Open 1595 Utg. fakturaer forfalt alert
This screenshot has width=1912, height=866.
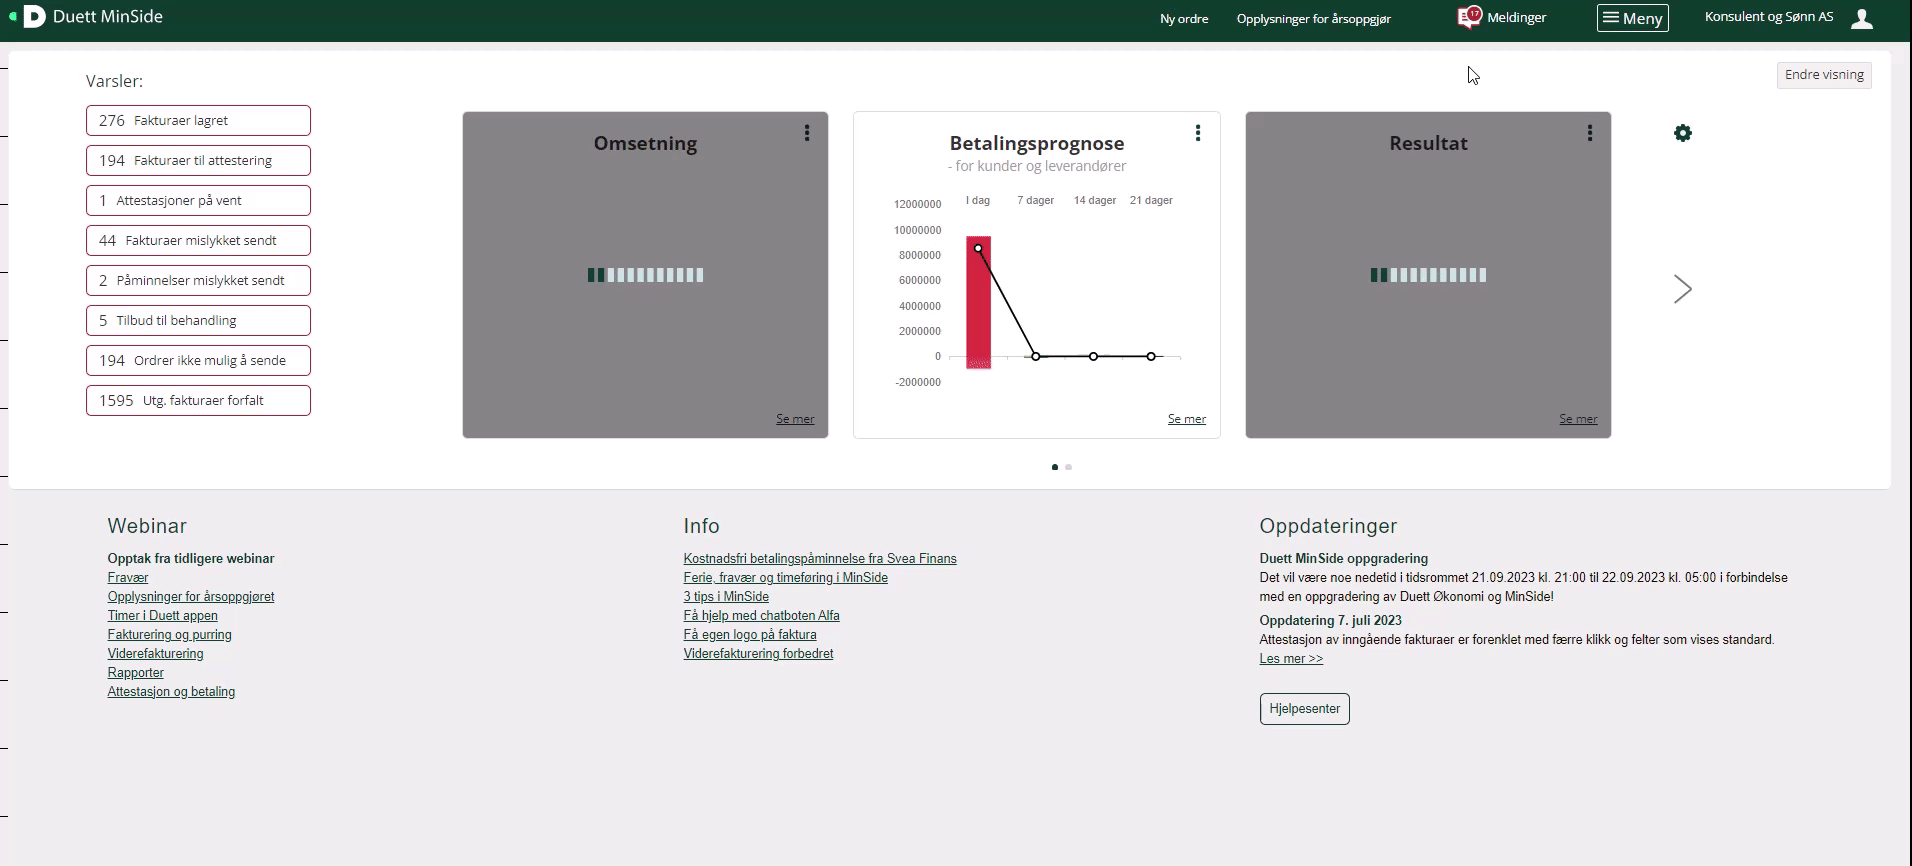click(x=198, y=401)
